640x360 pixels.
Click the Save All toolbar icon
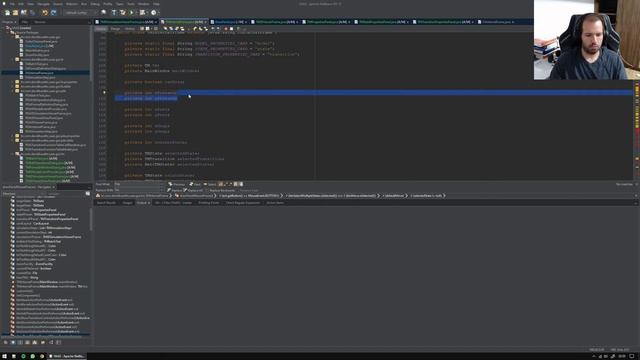(32, 13)
